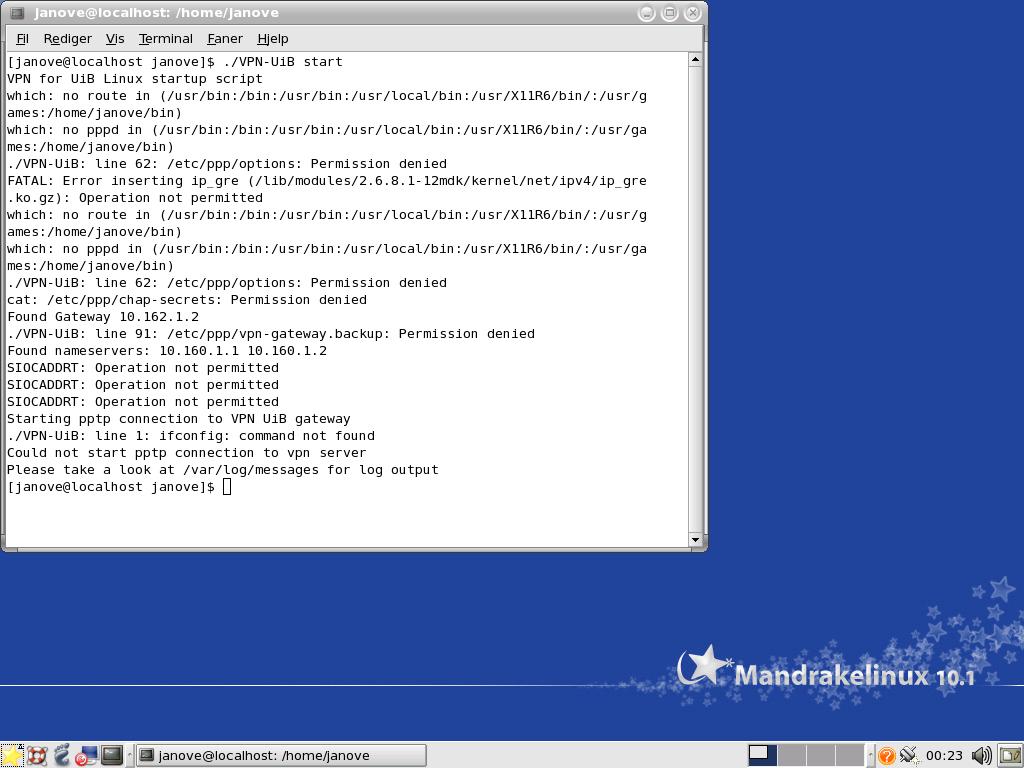Maximize the terminal window
Screen dimensions: 1024x768
coord(669,12)
